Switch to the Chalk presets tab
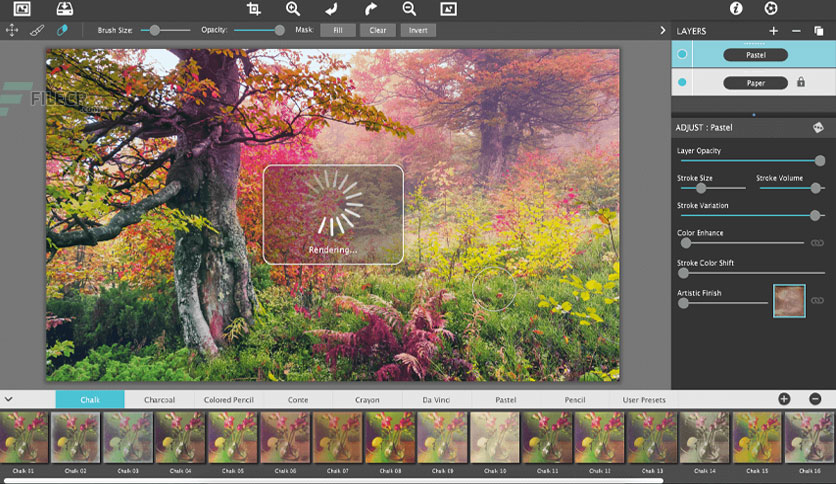The height and width of the screenshot is (484, 836). tap(90, 399)
